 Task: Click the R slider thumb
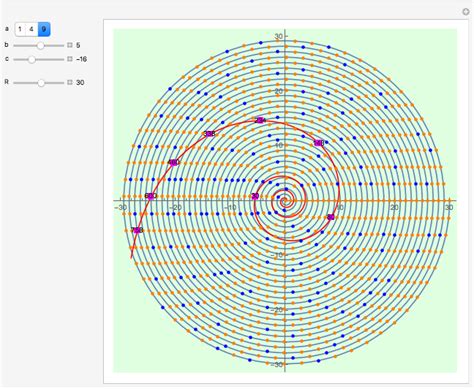pyautogui.click(x=41, y=83)
